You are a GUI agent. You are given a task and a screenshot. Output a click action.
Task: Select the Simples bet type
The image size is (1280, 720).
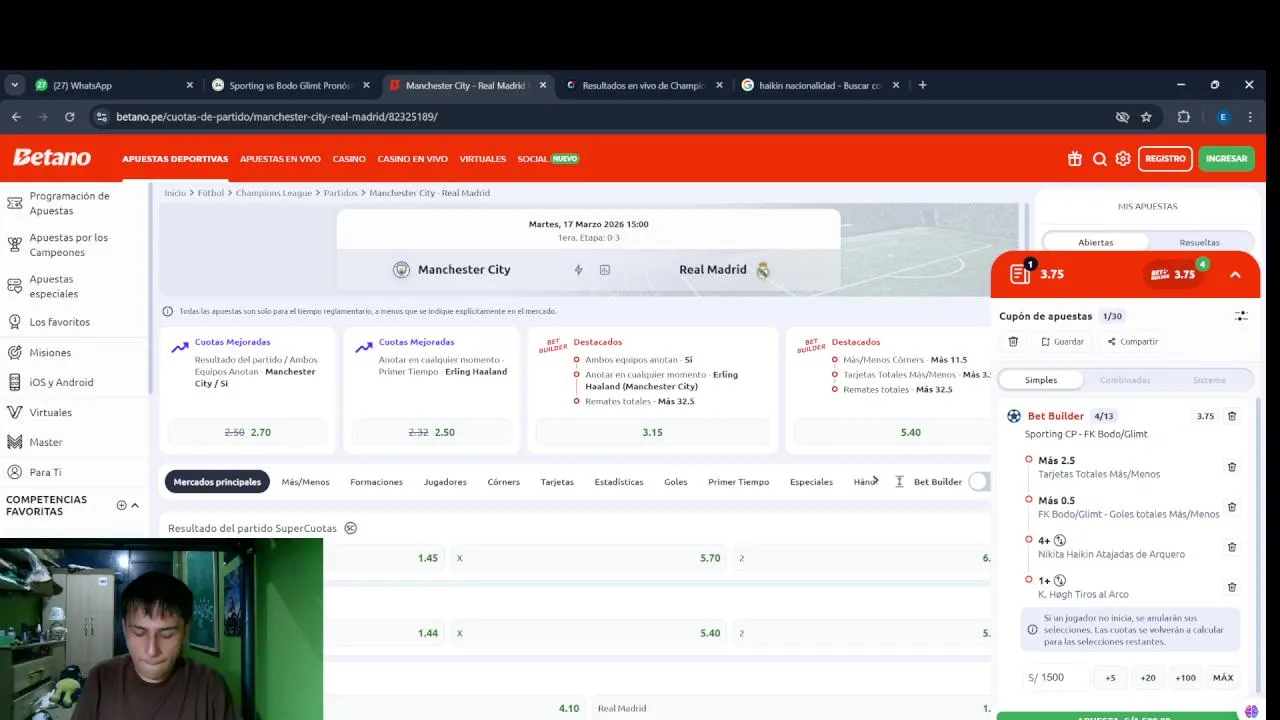coord(1041,380)
